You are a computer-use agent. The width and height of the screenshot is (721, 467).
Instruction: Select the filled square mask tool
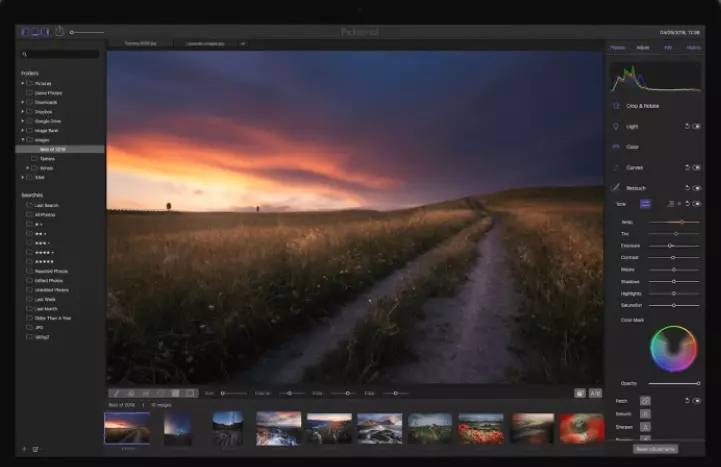175,393
